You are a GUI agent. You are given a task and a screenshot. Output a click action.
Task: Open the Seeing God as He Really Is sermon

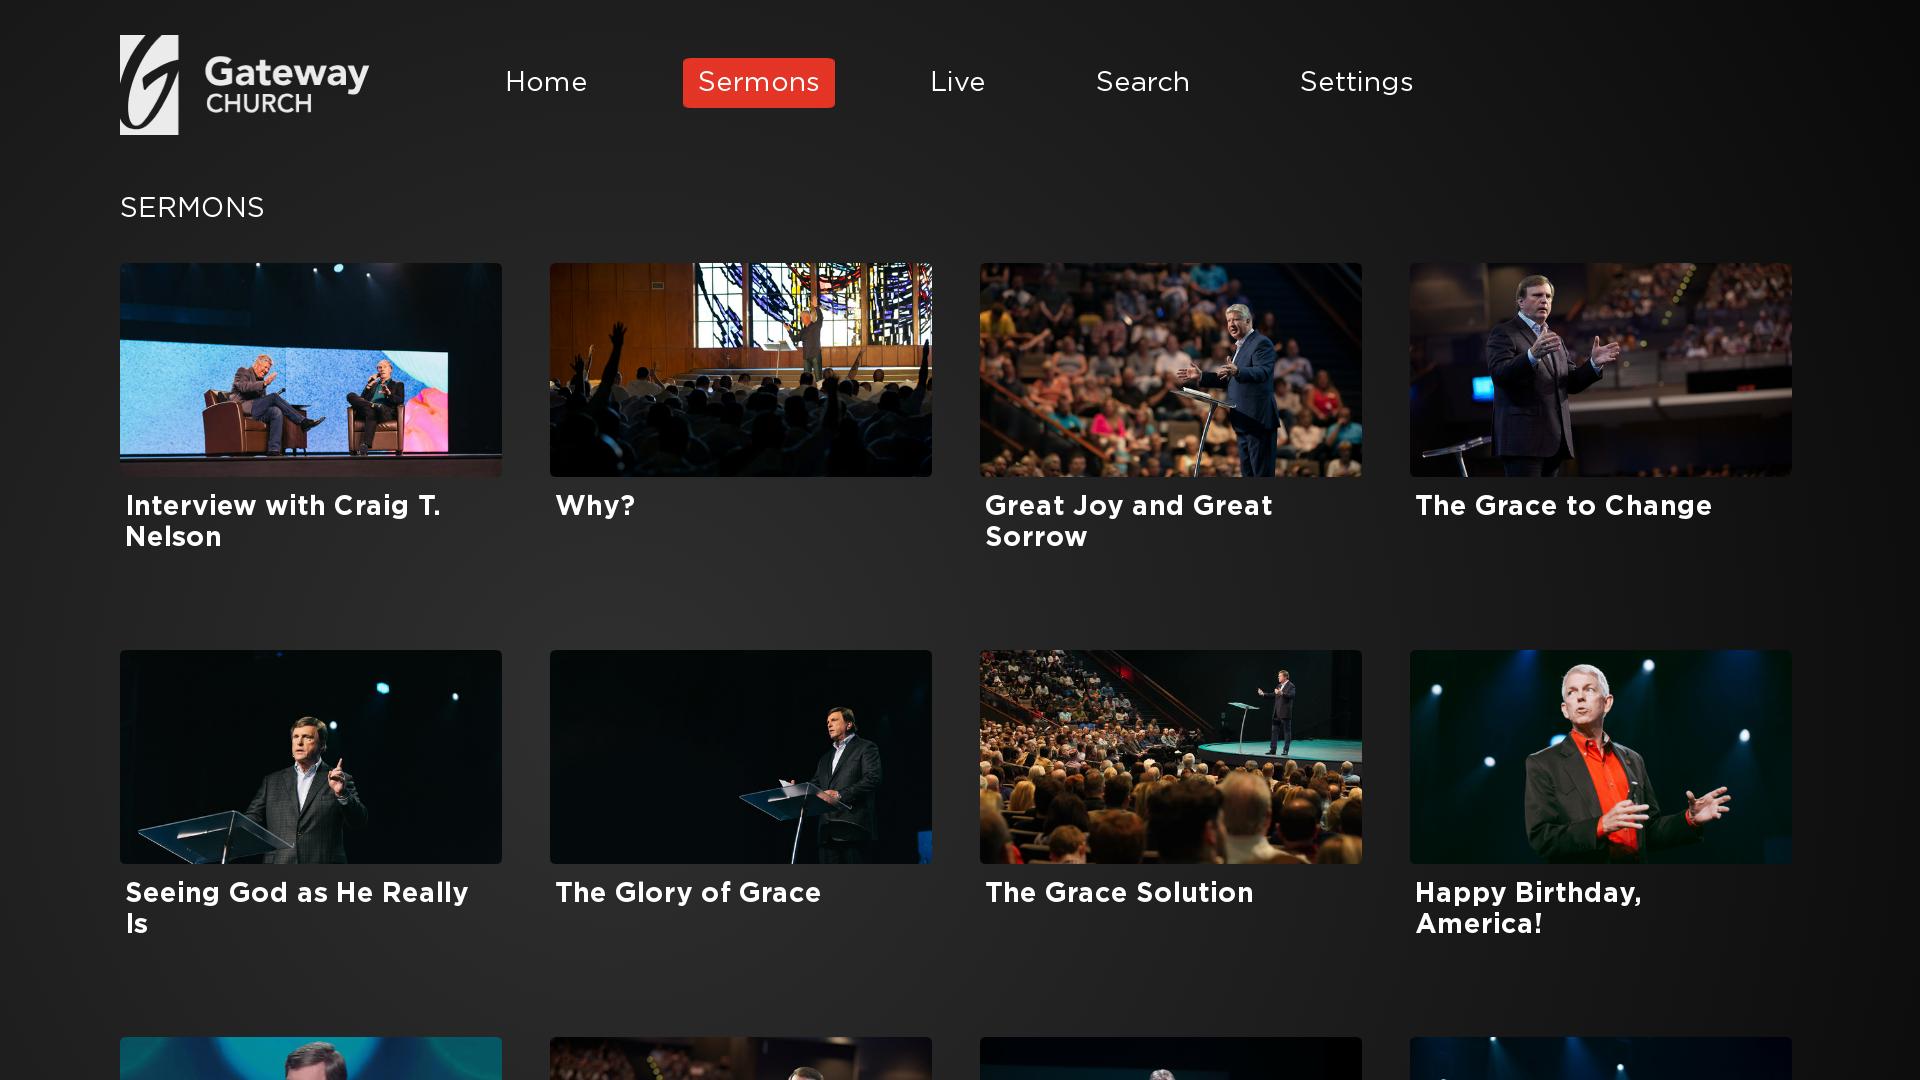click(x=310, y=756)
